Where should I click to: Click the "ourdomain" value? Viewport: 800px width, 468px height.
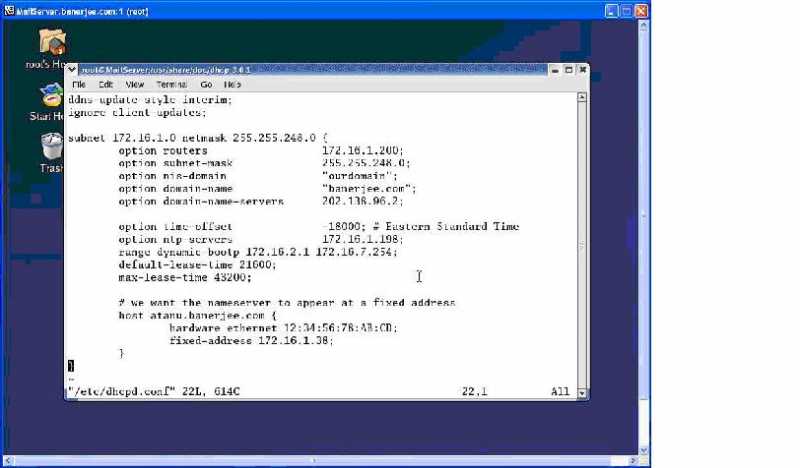359,176
